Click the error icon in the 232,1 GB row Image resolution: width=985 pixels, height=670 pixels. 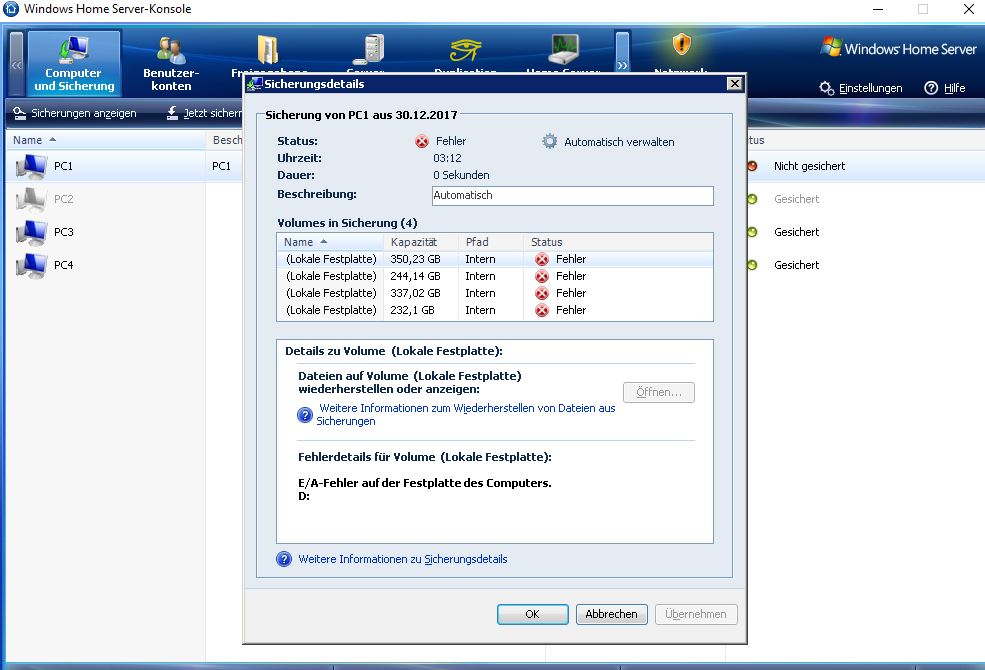[541, 310]
